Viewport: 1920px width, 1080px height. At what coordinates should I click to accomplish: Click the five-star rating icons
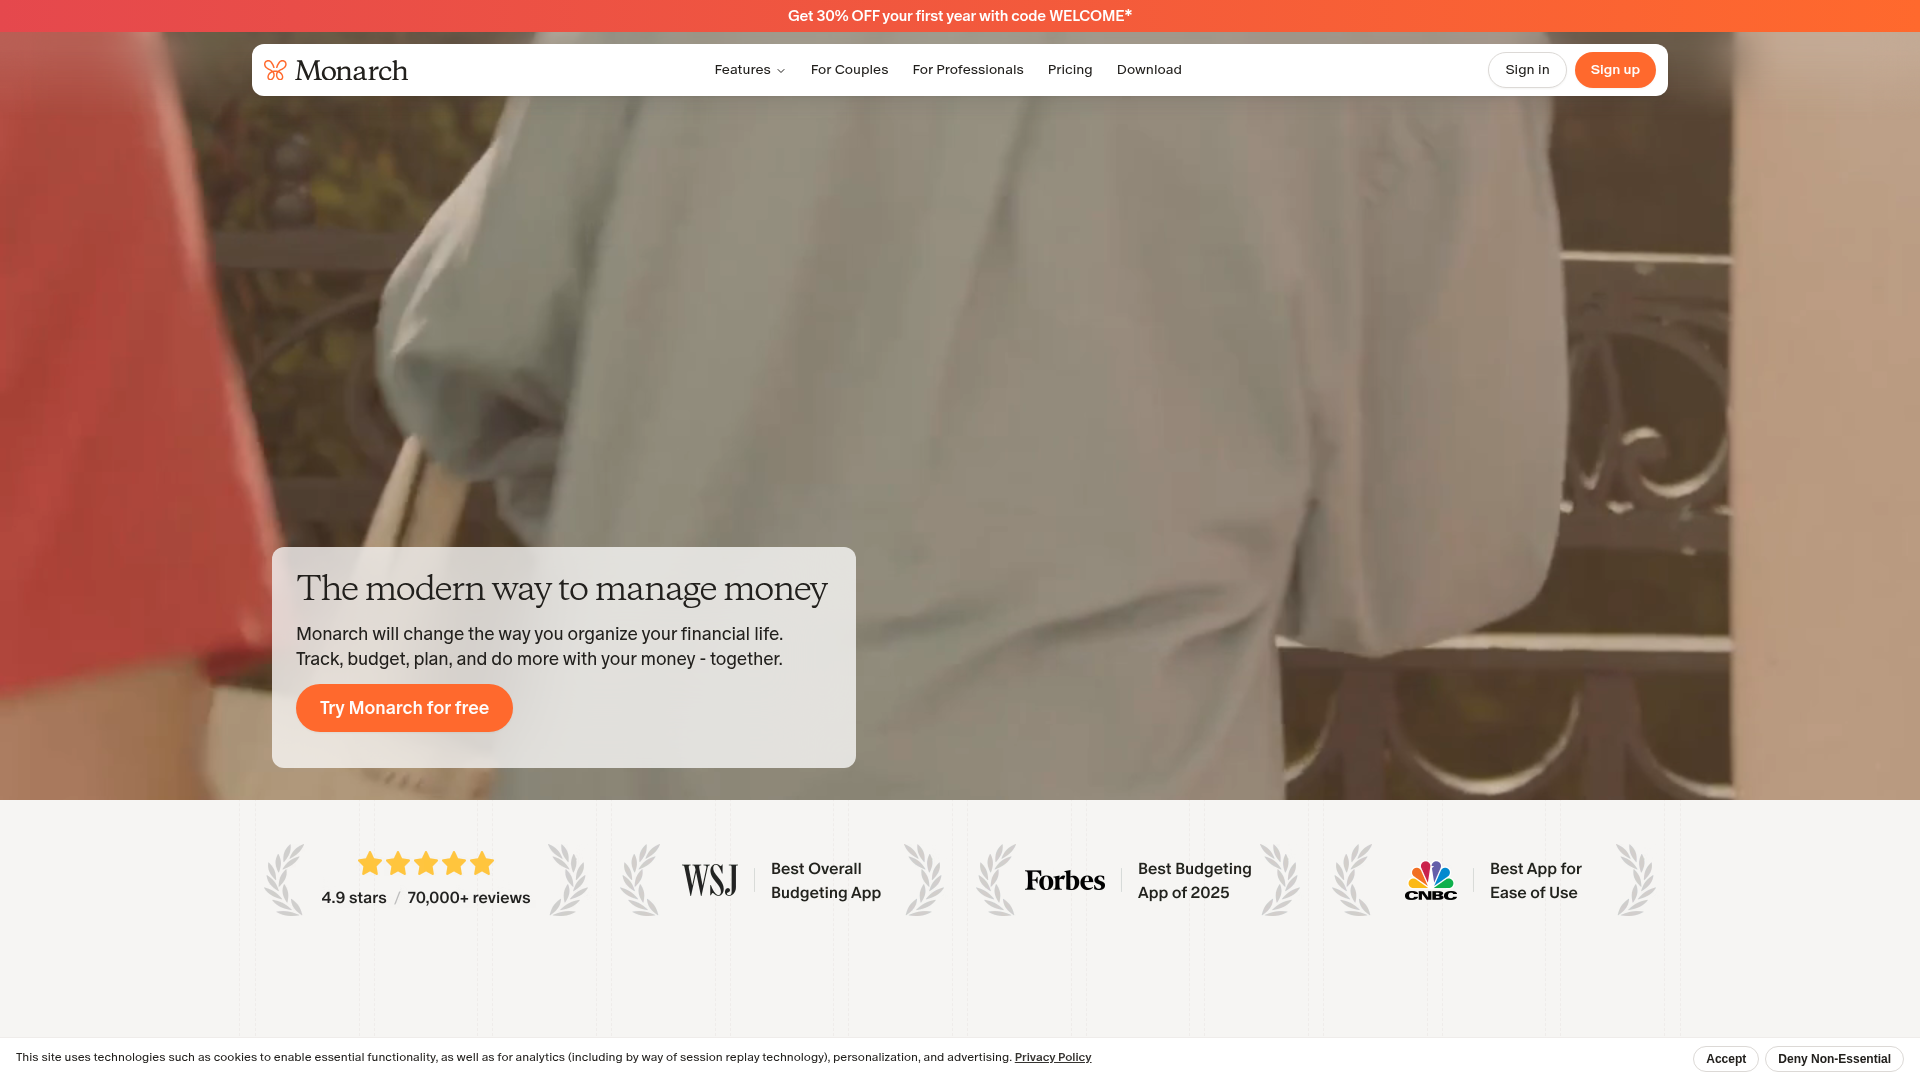(x=425, y=863)
